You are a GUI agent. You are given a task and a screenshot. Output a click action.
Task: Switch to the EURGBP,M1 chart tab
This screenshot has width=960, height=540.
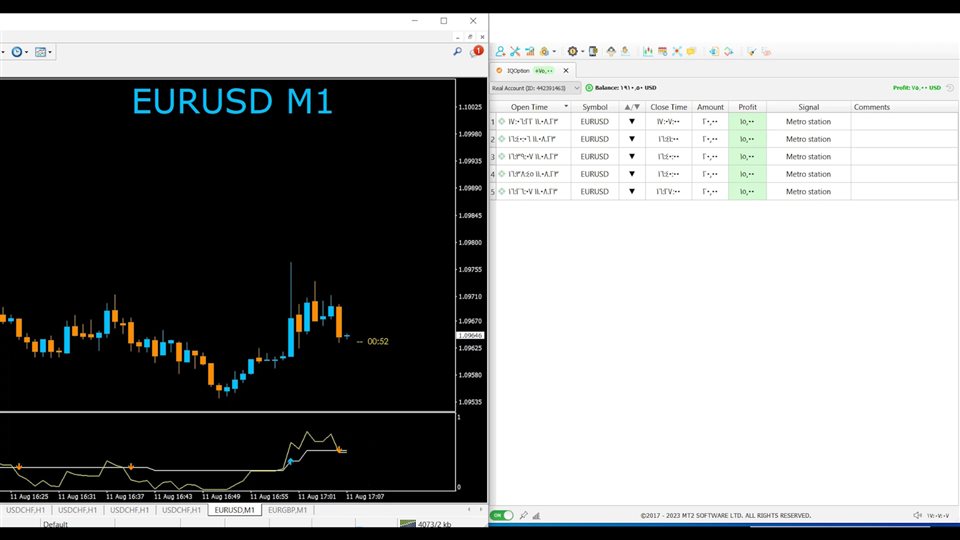pyautogui.click(x=288, y=510)
